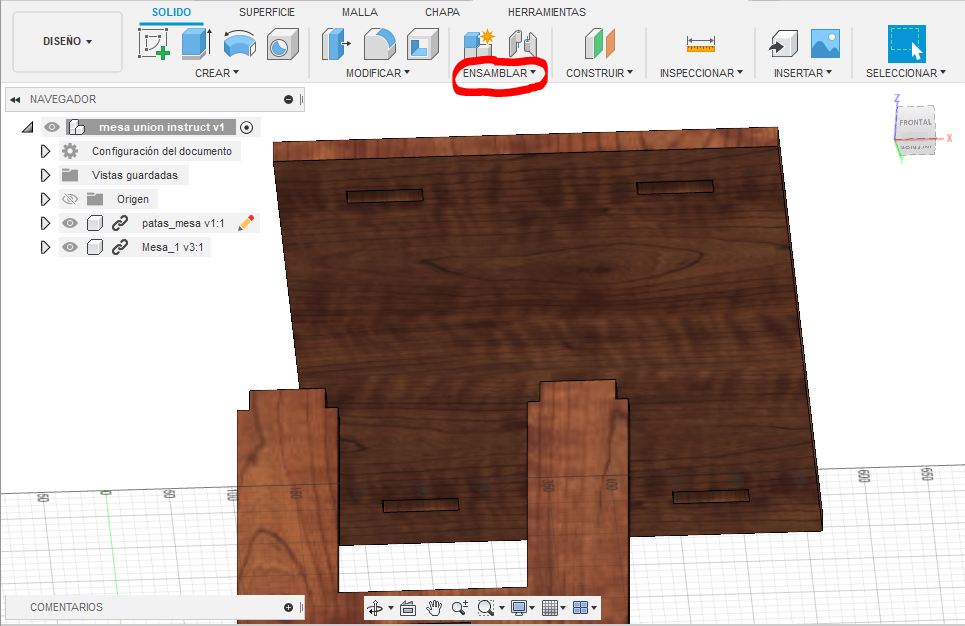Switch to the MALLA tab
The image size is (965, 626).
coord(360,12)
